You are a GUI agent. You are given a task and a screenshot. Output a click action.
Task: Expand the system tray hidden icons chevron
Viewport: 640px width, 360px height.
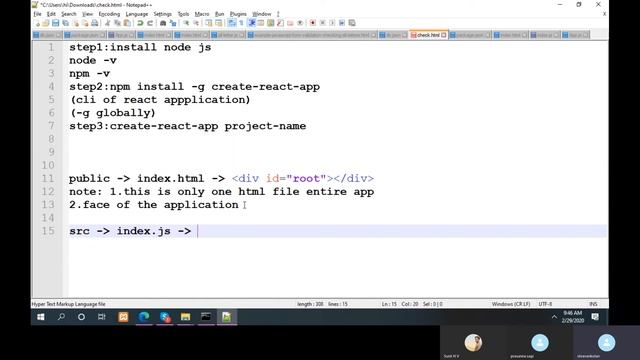click(554, 317)
